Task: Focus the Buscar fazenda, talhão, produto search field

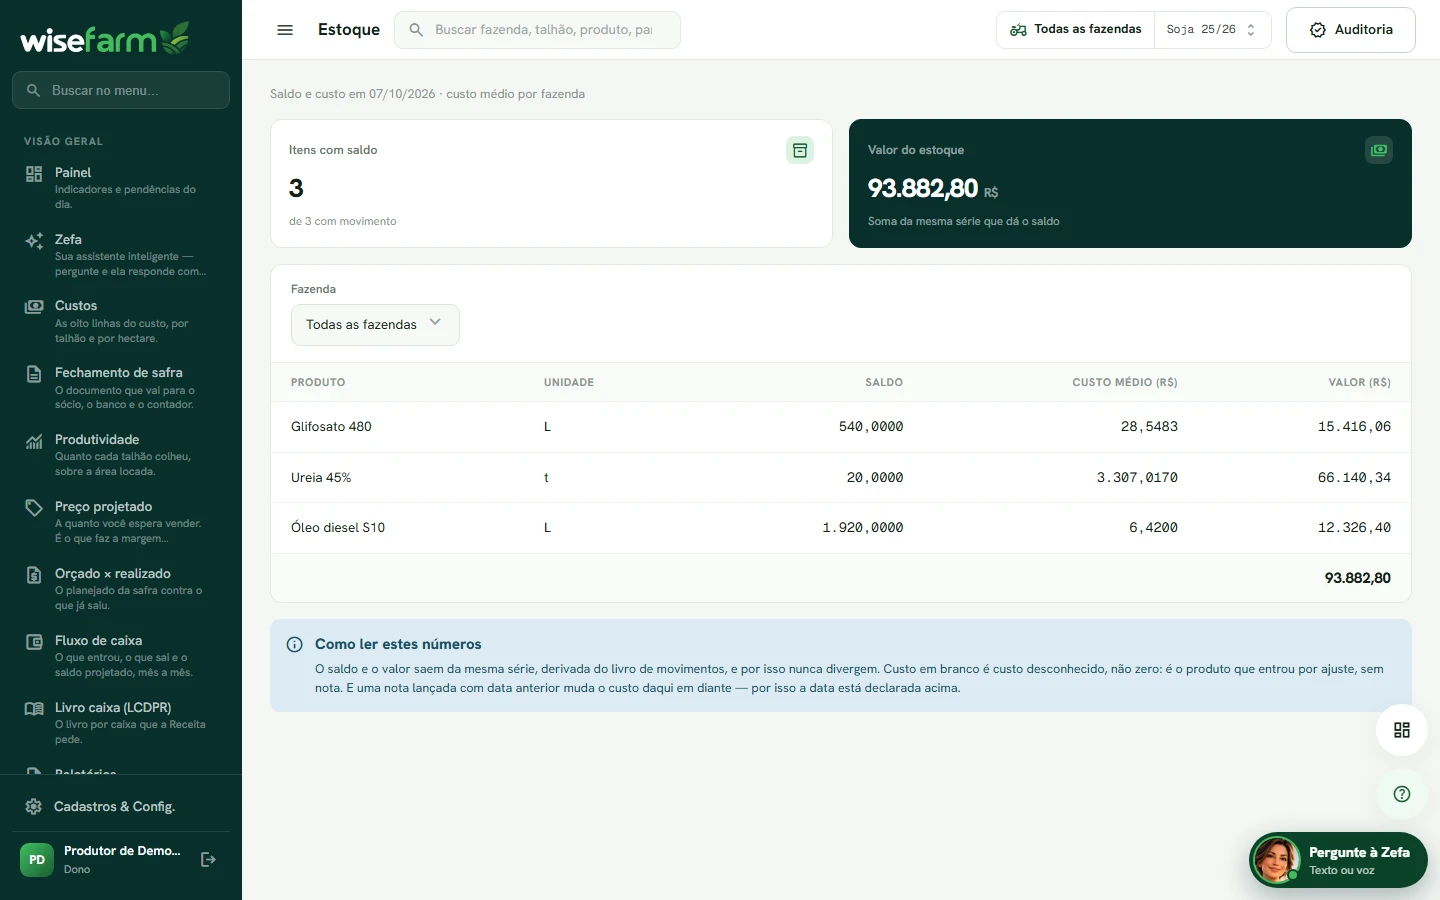Action: (538, 30)
